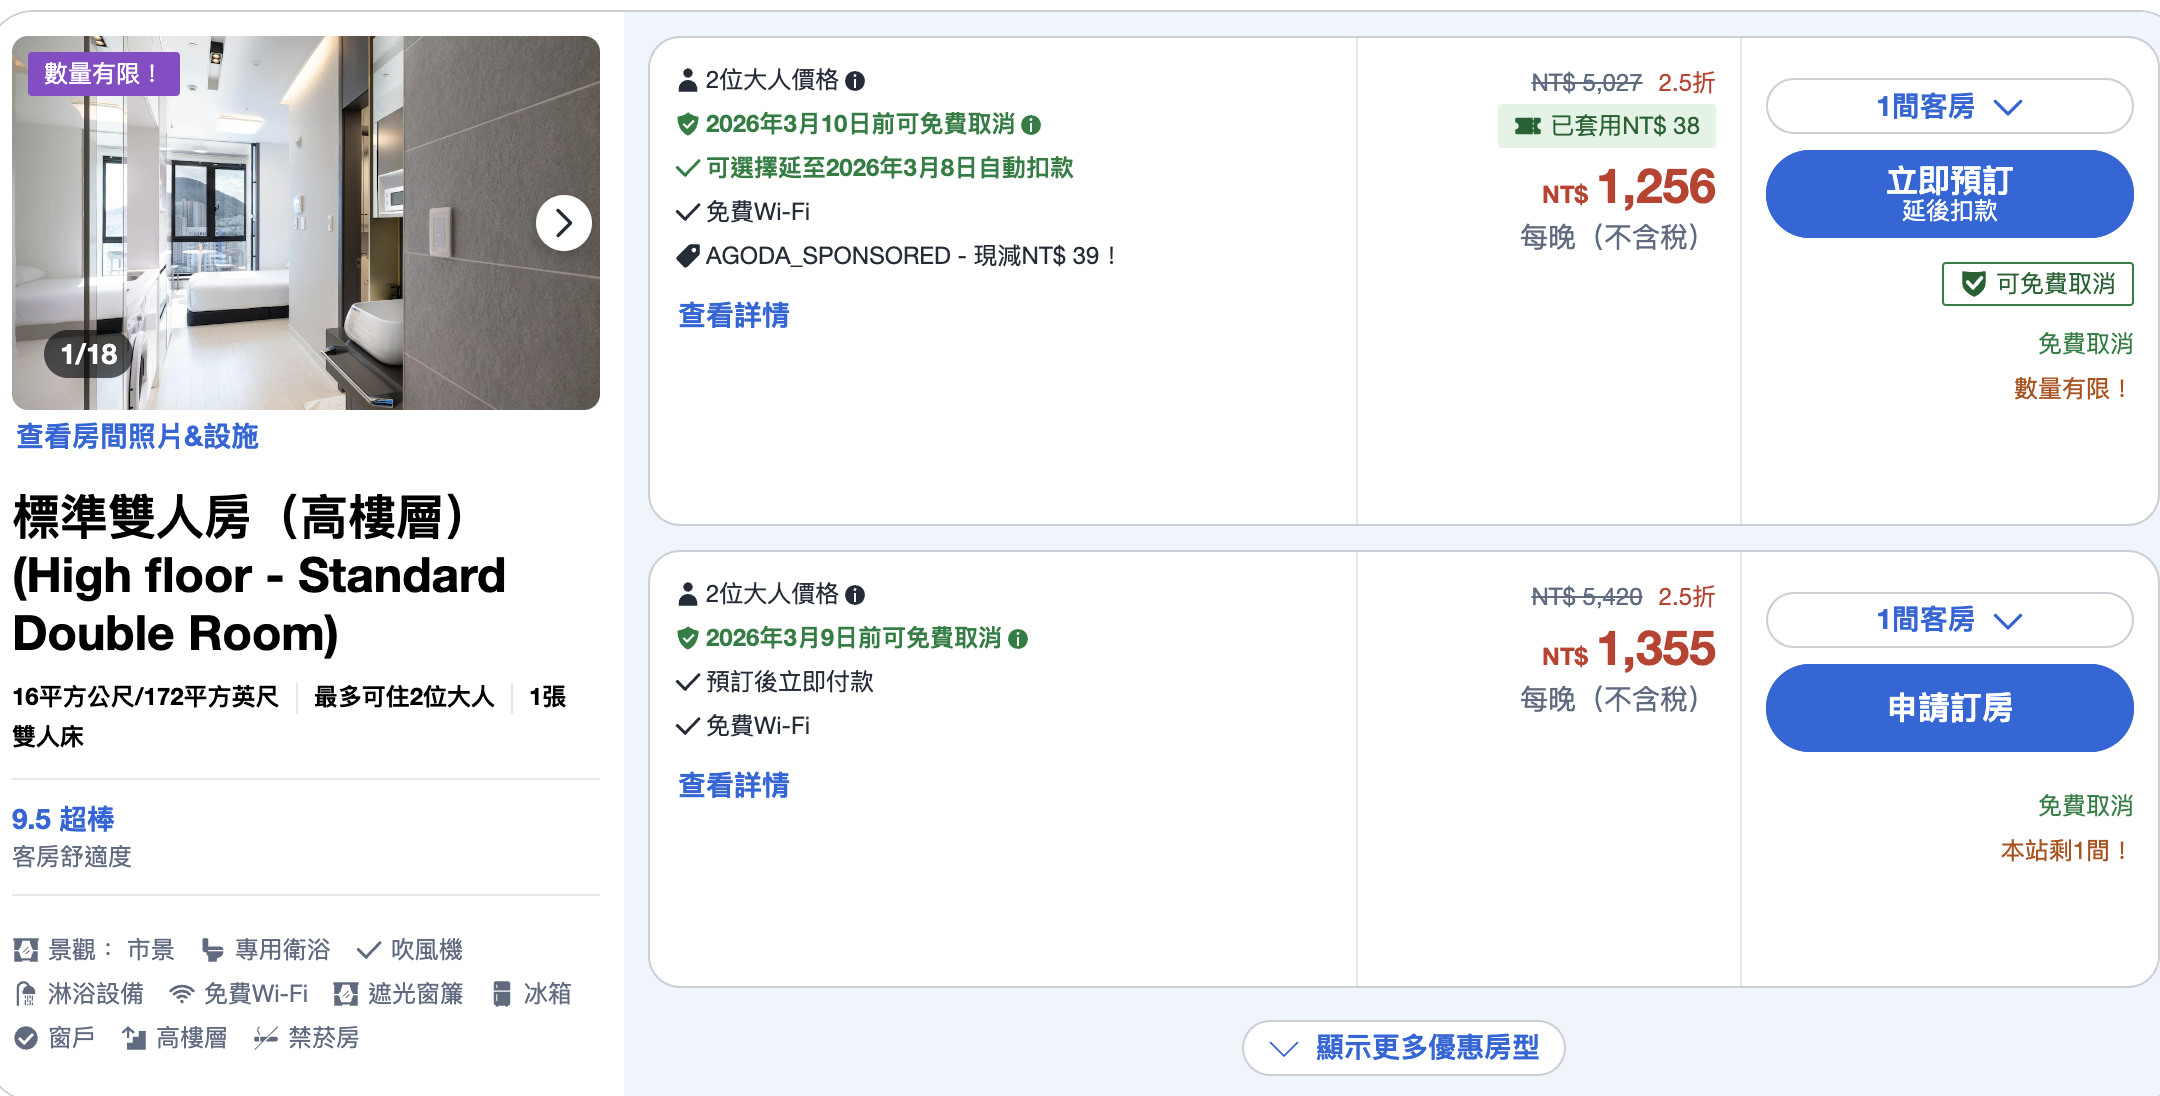2160x1096 pixels.
Task: Advance the room photo carousel arrow
Action: point(563,223)
